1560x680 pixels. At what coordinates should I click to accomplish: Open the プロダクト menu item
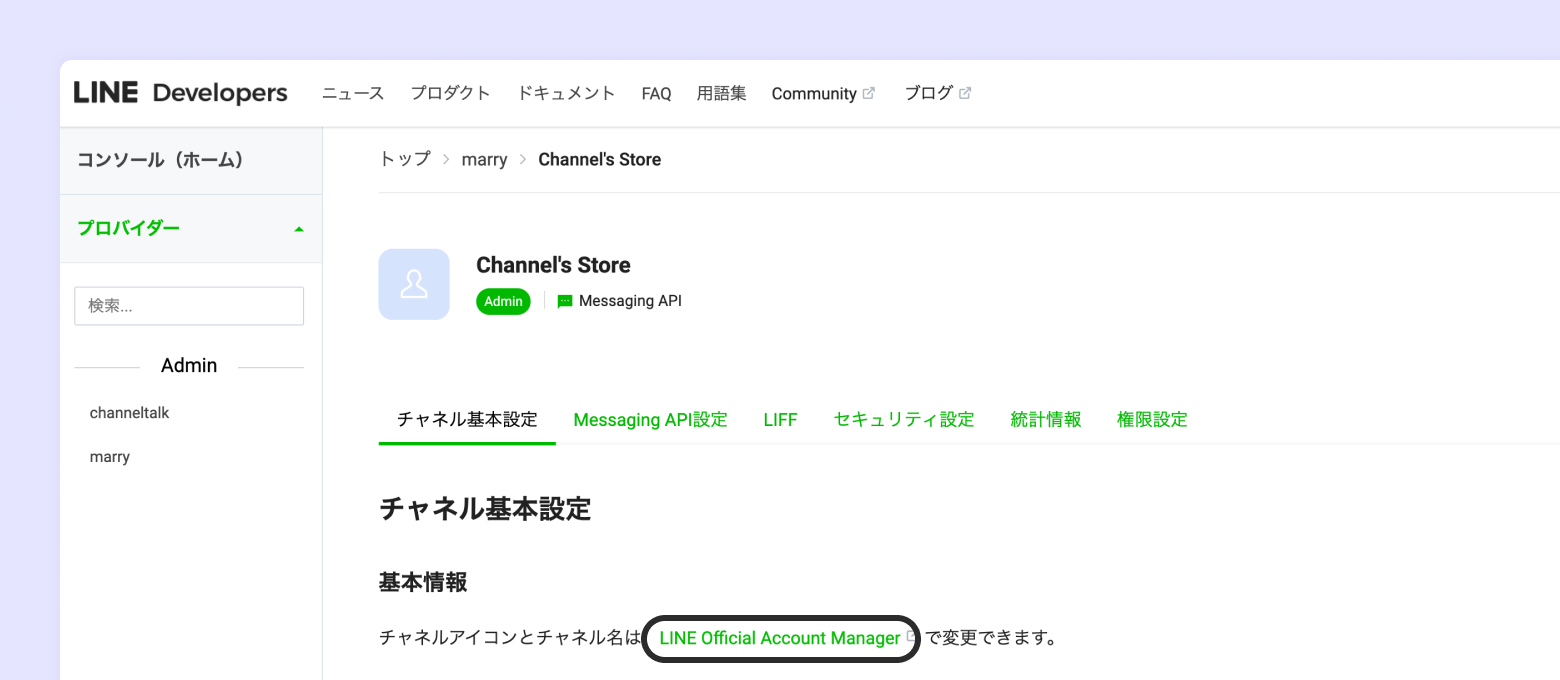coord(450,93)
